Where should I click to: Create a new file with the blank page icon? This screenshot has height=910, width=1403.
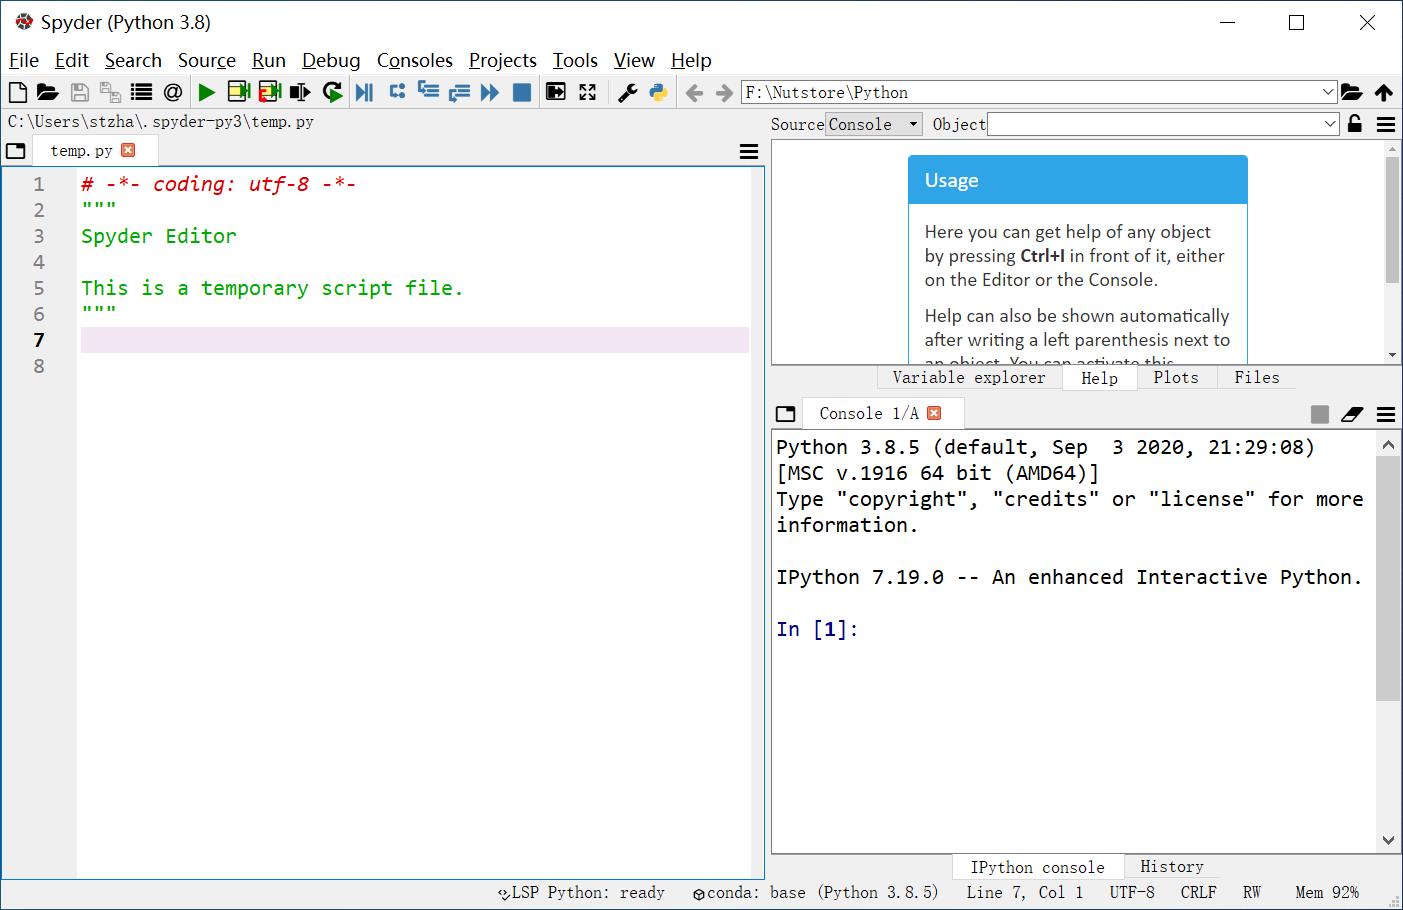(18, 92)
